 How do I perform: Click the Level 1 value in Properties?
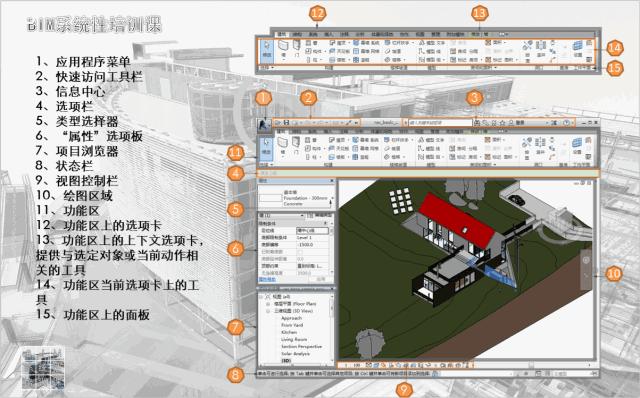(304, 238)
